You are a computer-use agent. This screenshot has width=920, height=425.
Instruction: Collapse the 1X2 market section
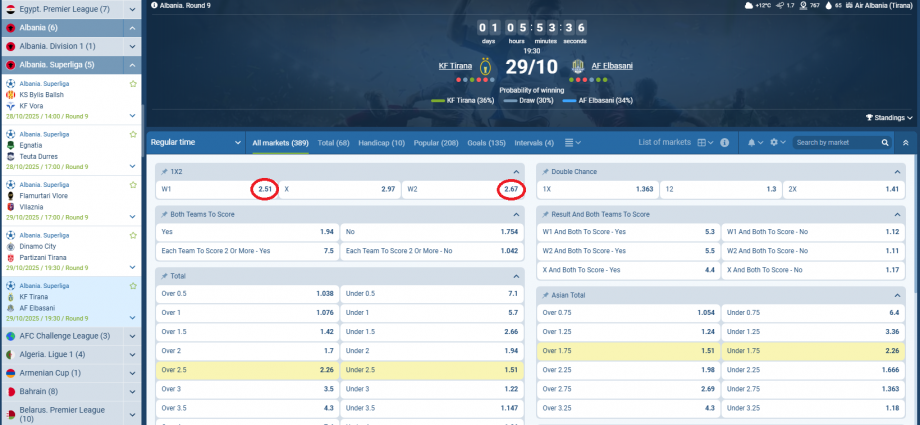click(x=517, y=172)
